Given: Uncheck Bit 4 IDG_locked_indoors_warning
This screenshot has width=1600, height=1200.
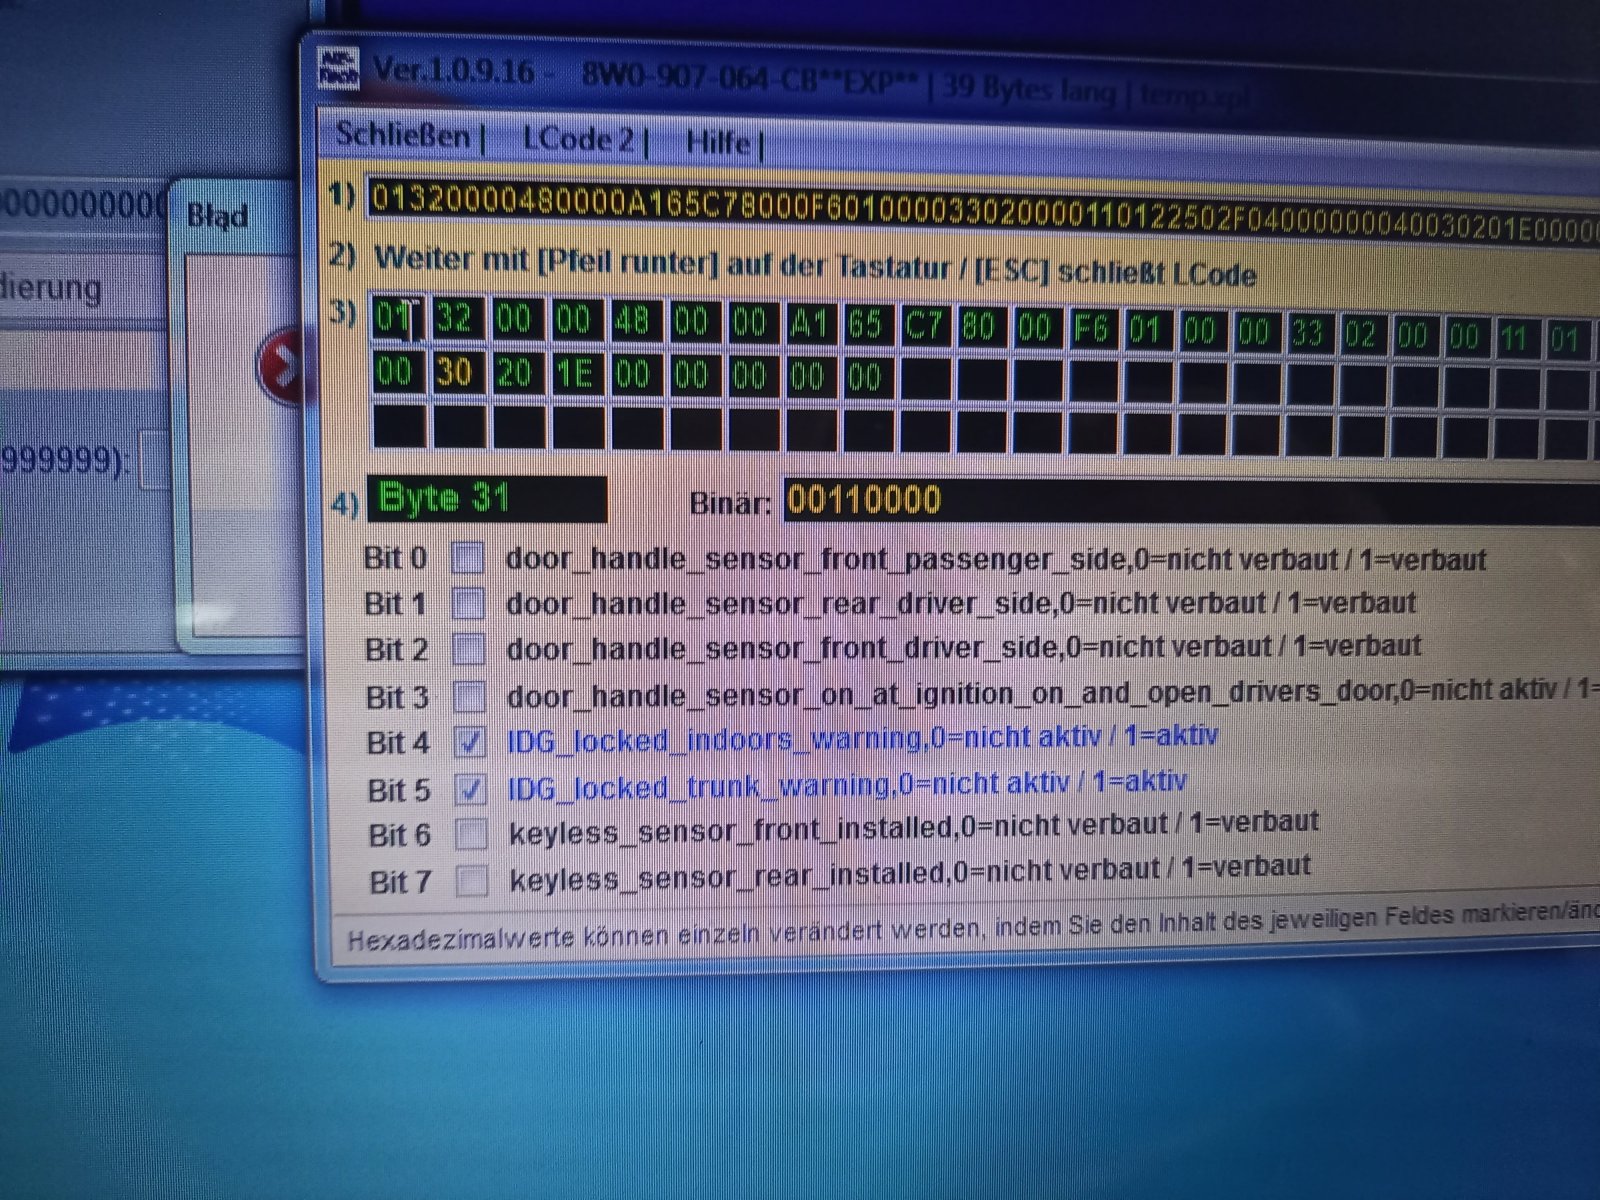Looking at the screenshot, I should 470,742.
